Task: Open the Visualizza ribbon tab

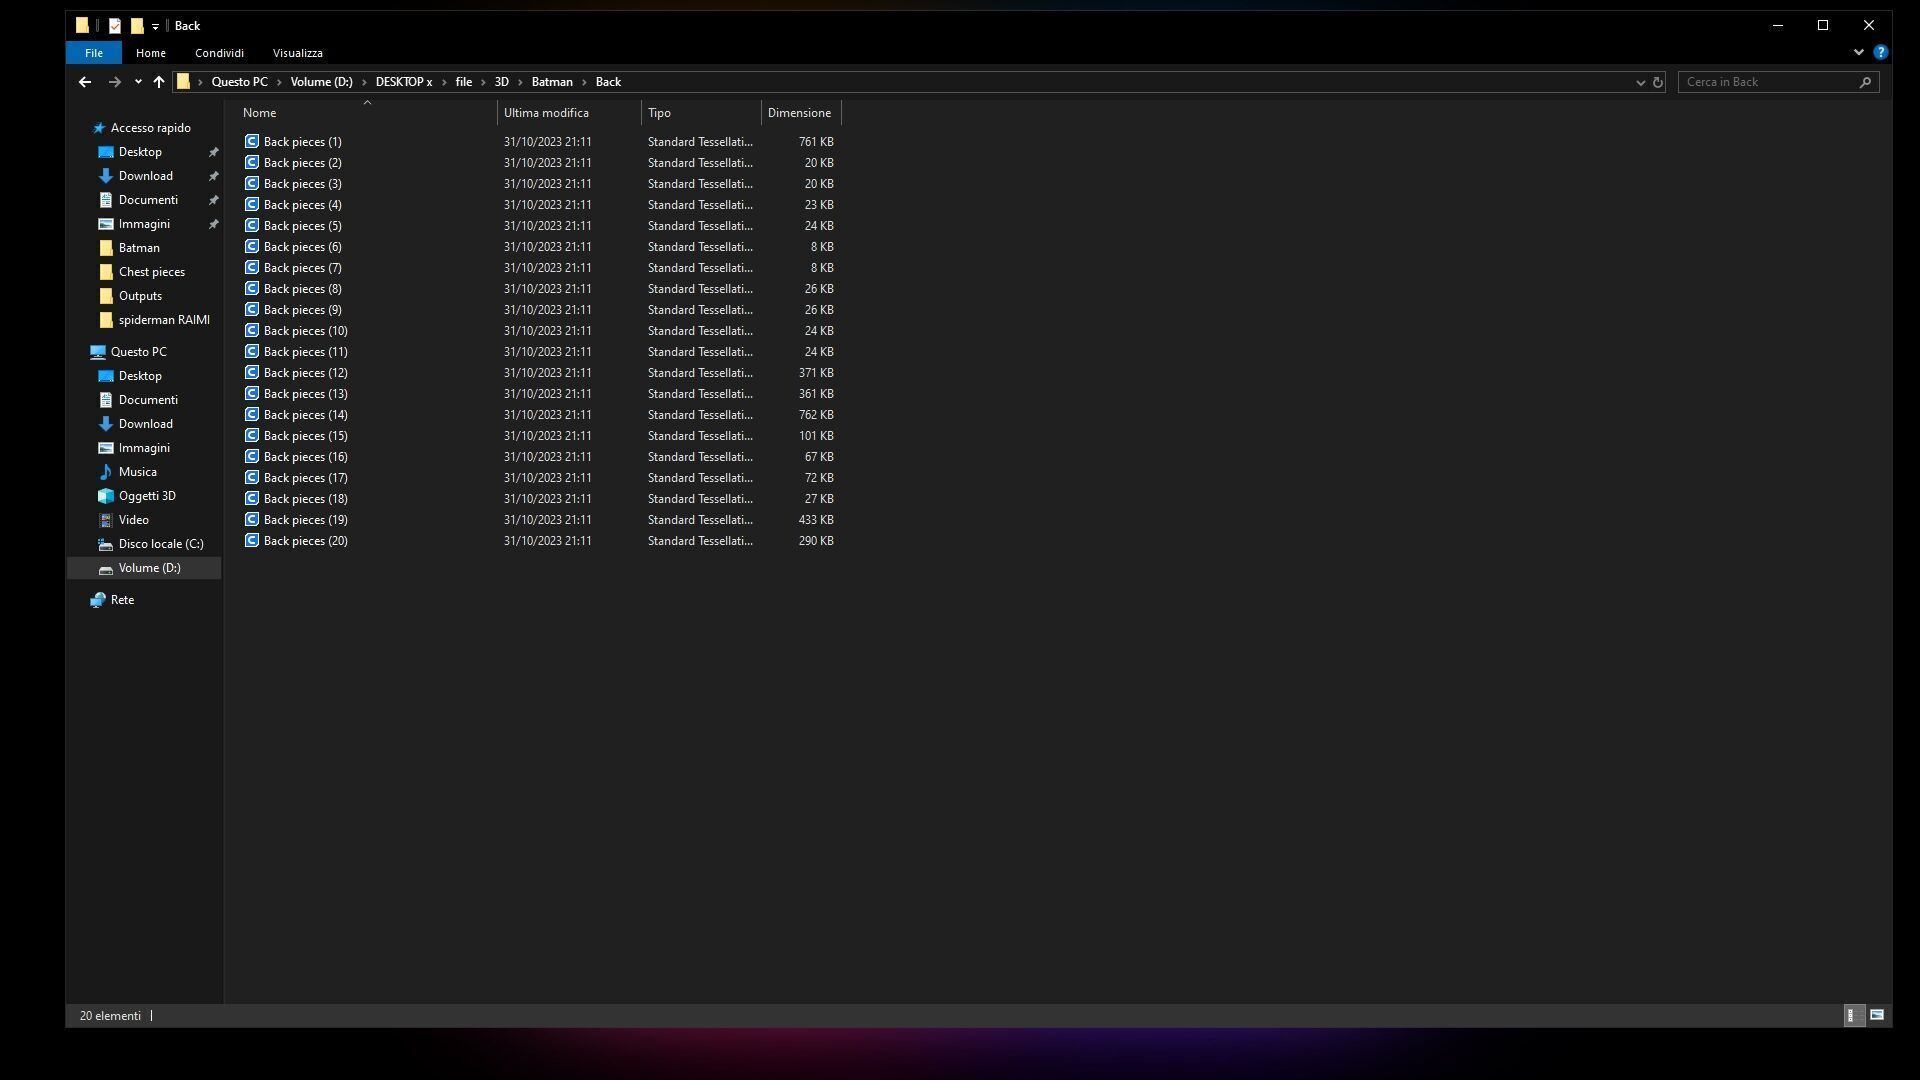Action: 297,53
